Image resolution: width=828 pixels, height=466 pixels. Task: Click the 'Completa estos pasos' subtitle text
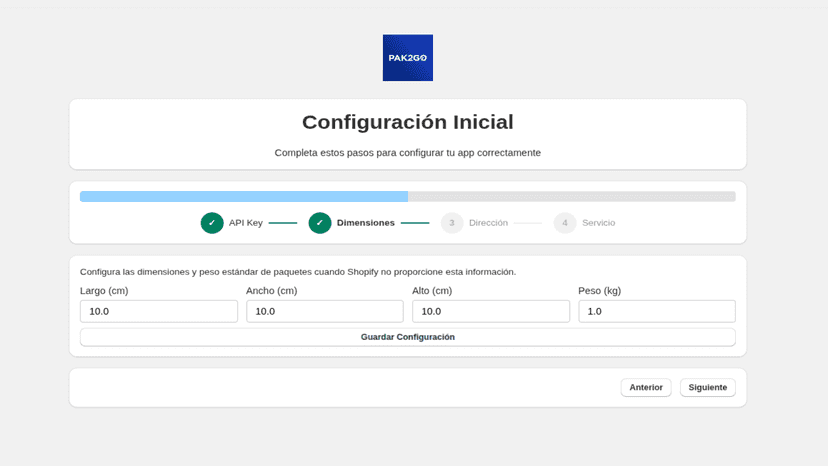point(408,153)
